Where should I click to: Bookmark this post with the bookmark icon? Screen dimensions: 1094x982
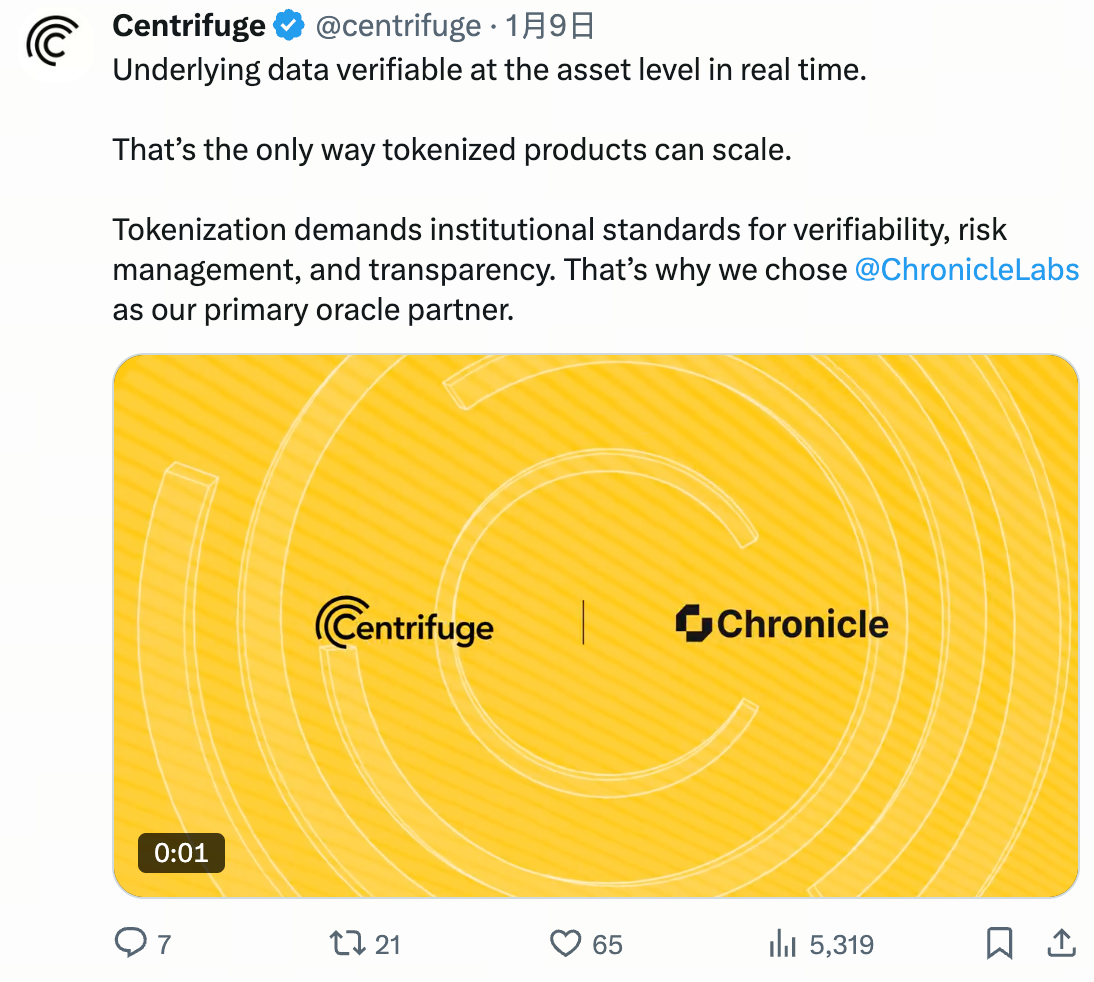tap(1000, 943)
